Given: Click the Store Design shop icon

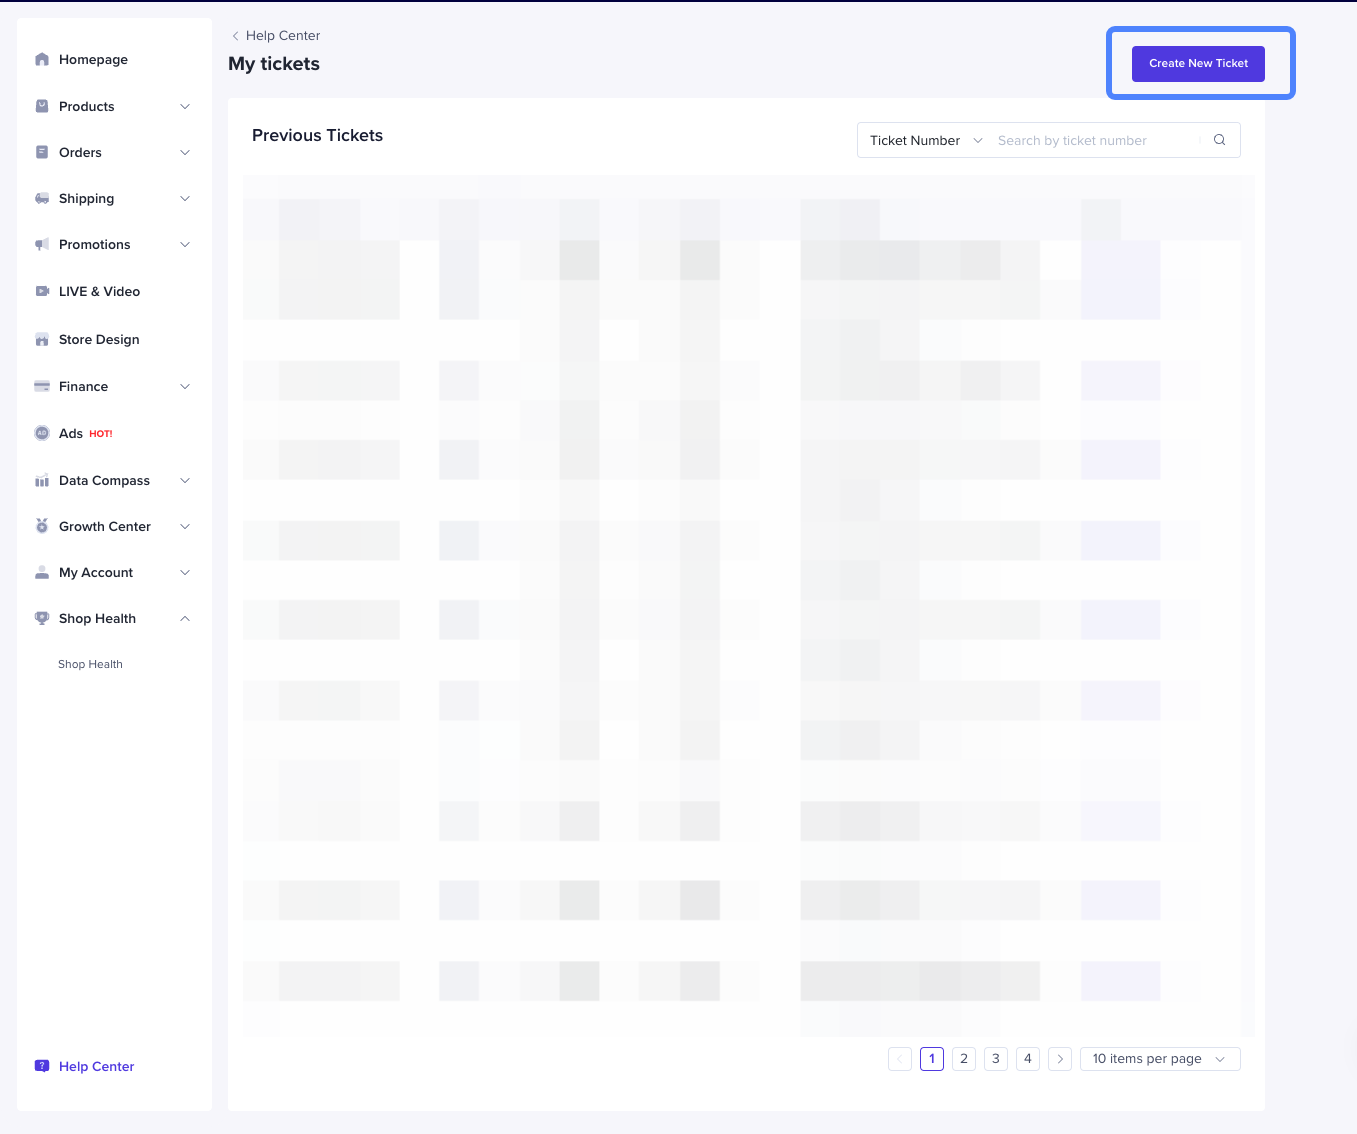Looking at the screenshot, I should (x=42, y=339).
